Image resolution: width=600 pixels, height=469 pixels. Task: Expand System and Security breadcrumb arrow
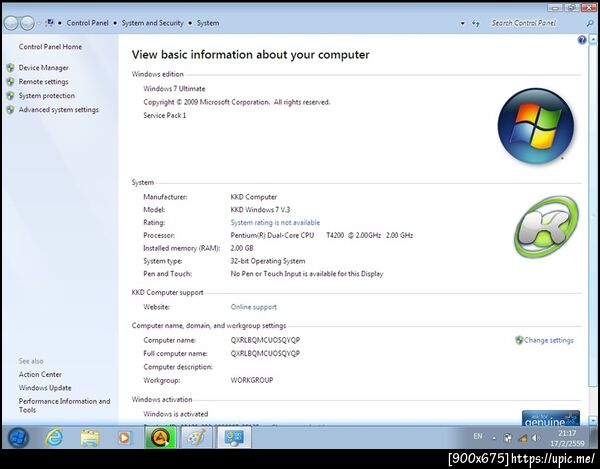coord(190,23)
